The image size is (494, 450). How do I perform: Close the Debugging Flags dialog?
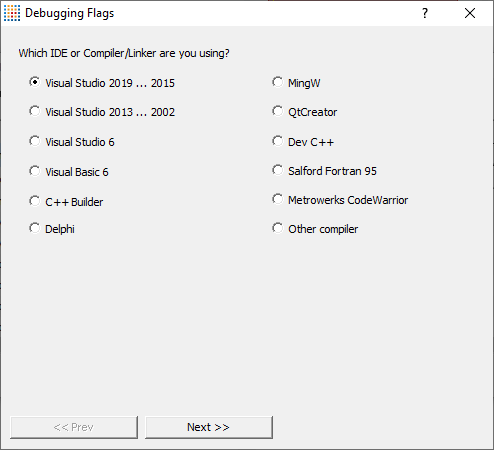(470, 13)
